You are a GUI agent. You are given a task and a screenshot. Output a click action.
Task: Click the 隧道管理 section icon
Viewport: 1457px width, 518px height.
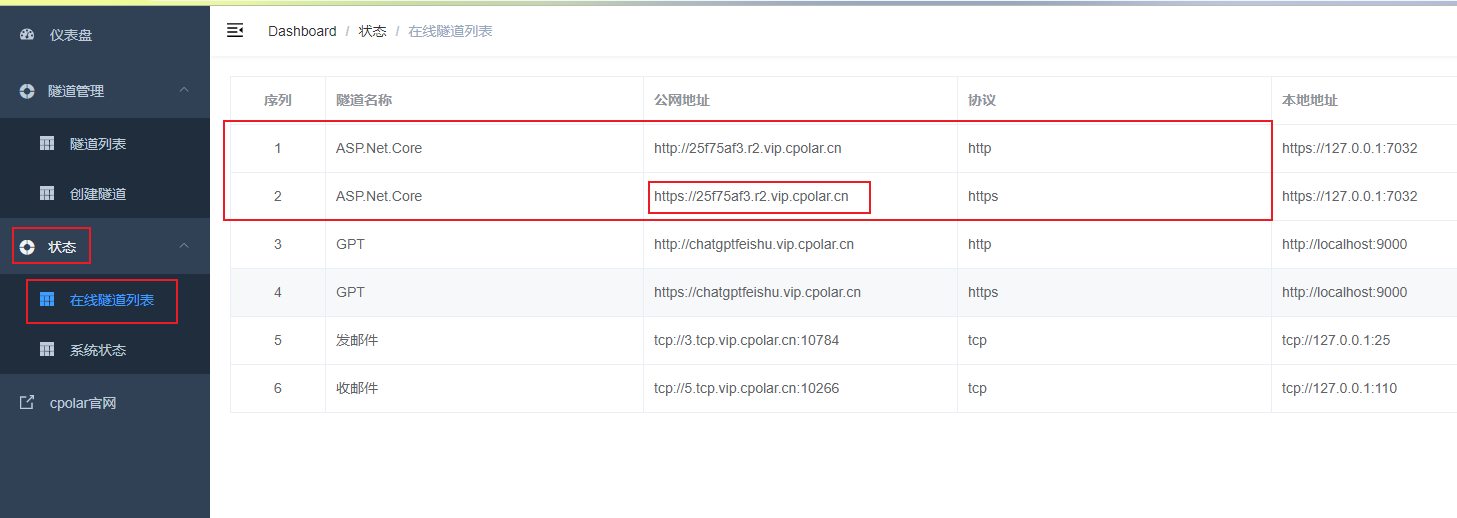pos(27,91)
